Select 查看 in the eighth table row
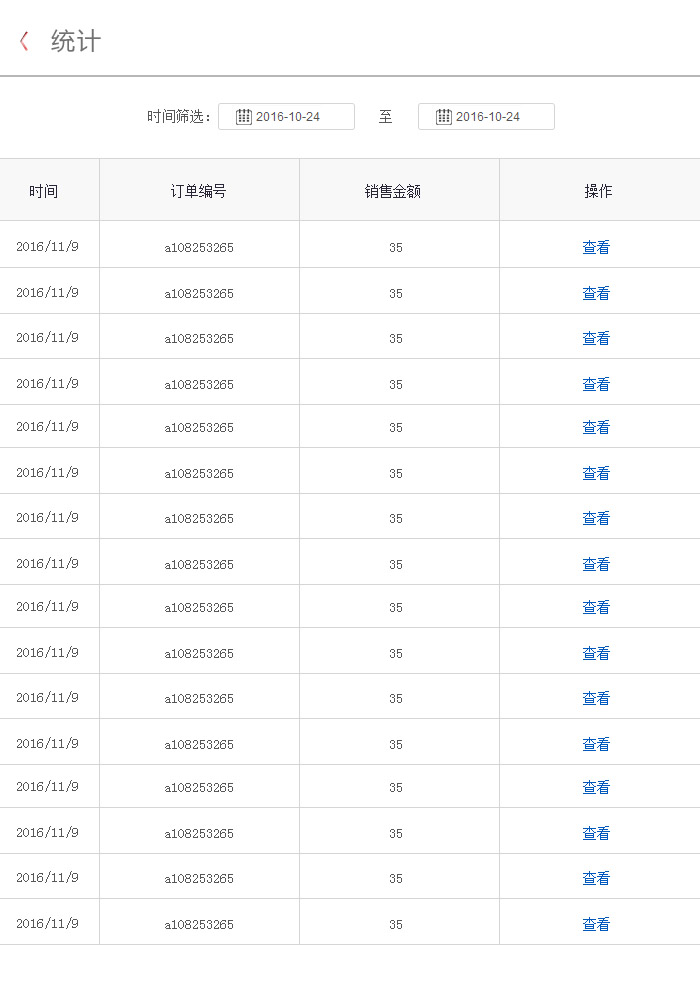Screen dimensions: 700x1000 (596, 565)
